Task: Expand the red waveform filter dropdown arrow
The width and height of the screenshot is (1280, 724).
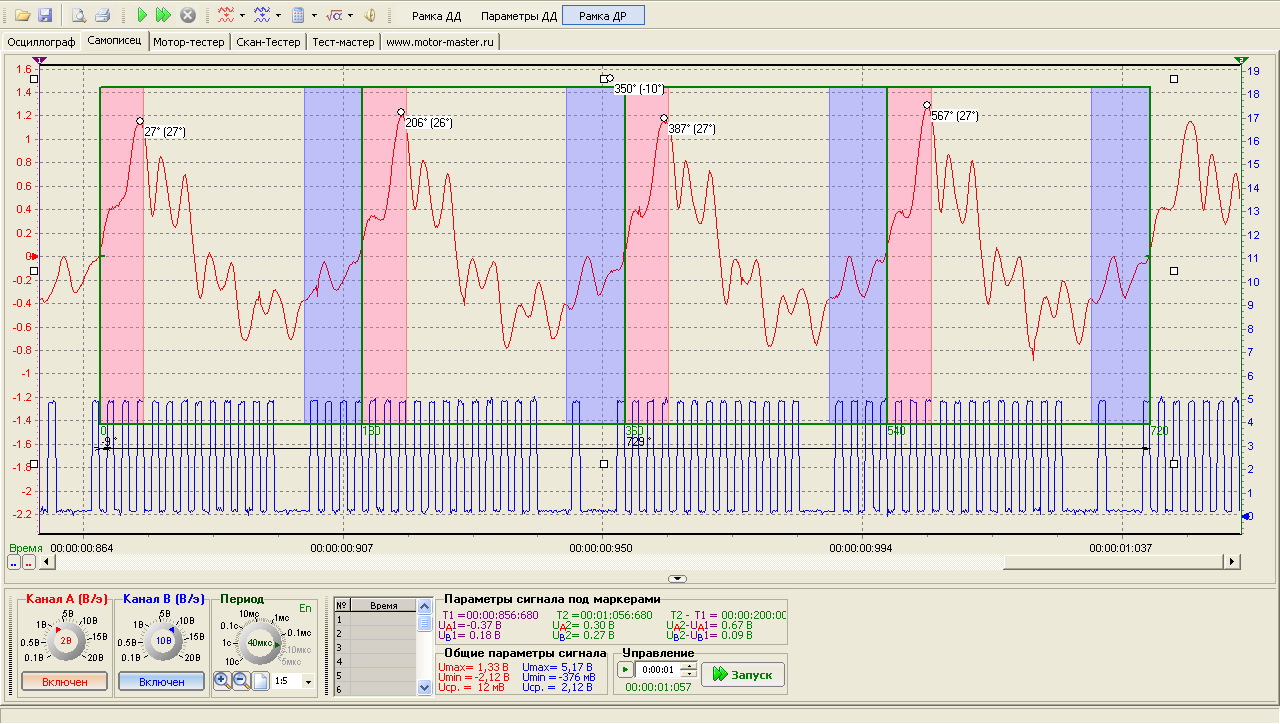Action: (242, 16)
